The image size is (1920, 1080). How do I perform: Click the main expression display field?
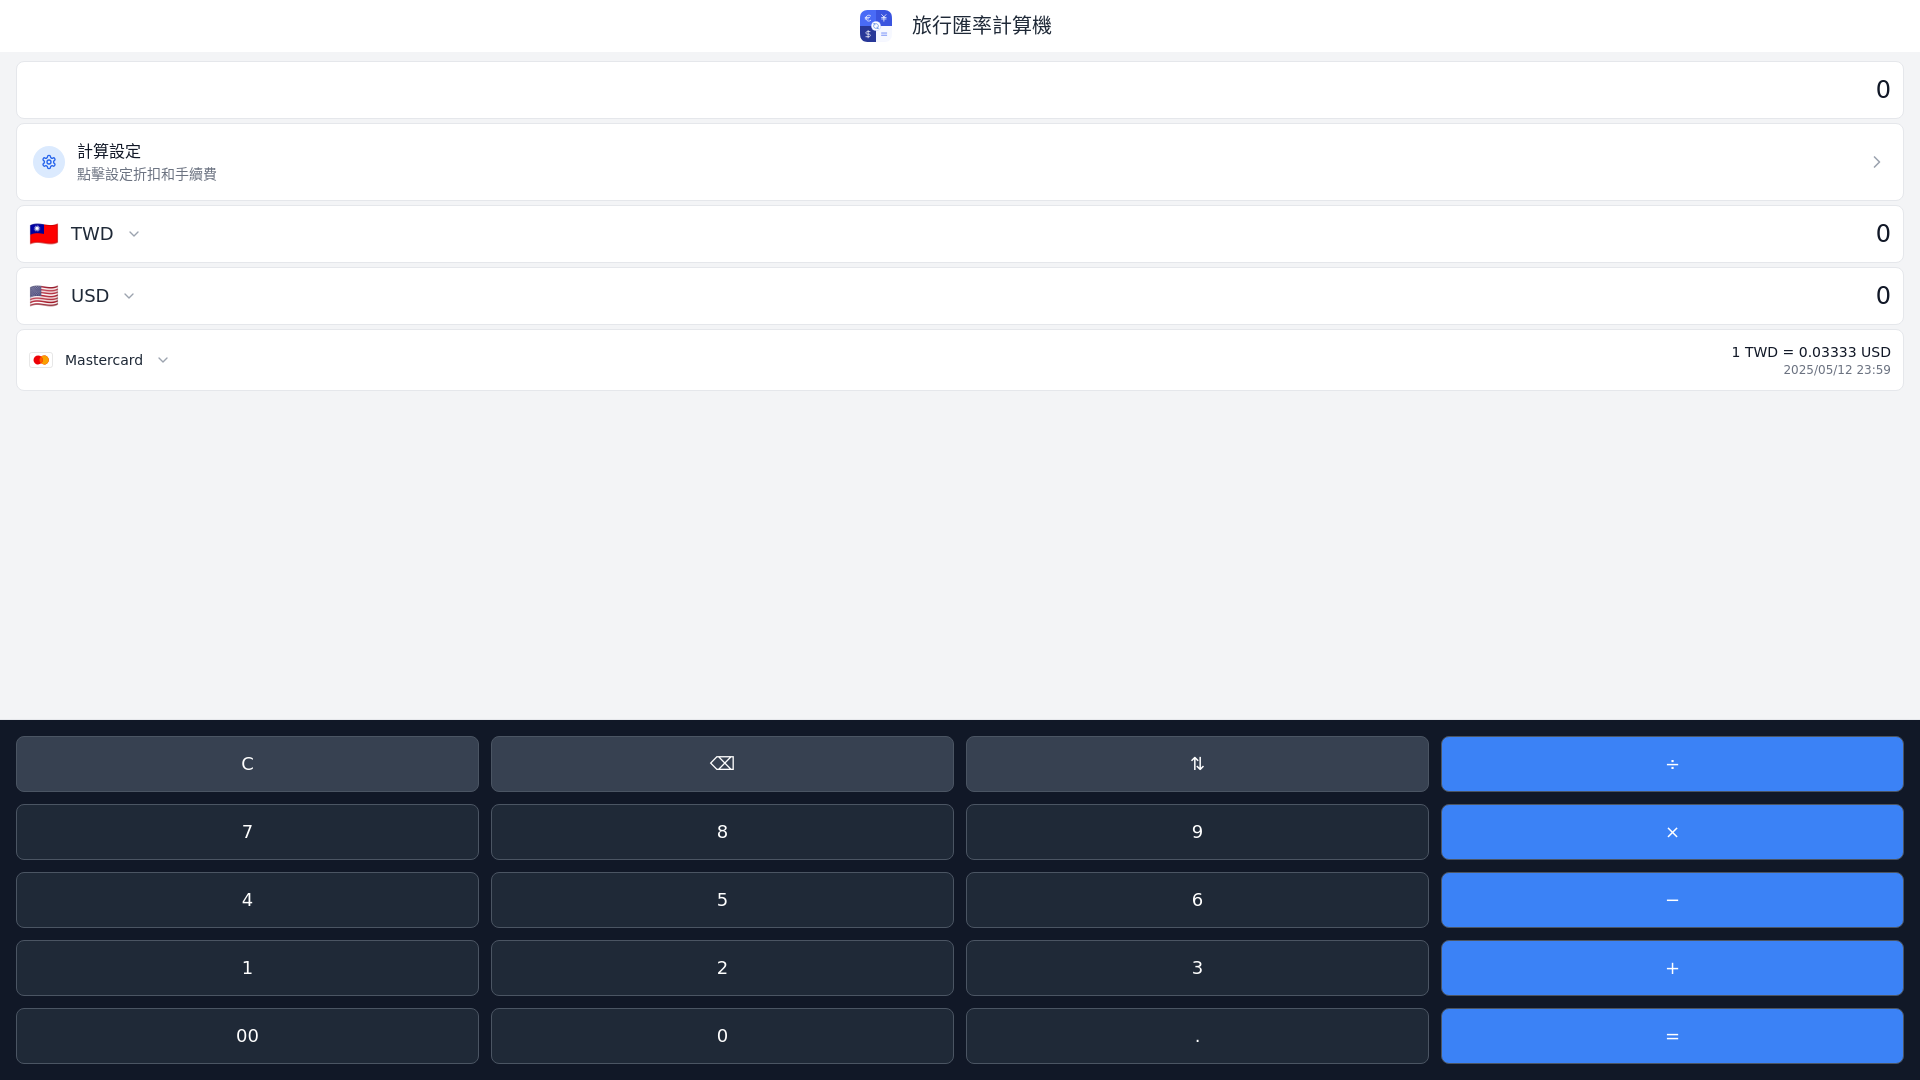click(x=960, y=90)
